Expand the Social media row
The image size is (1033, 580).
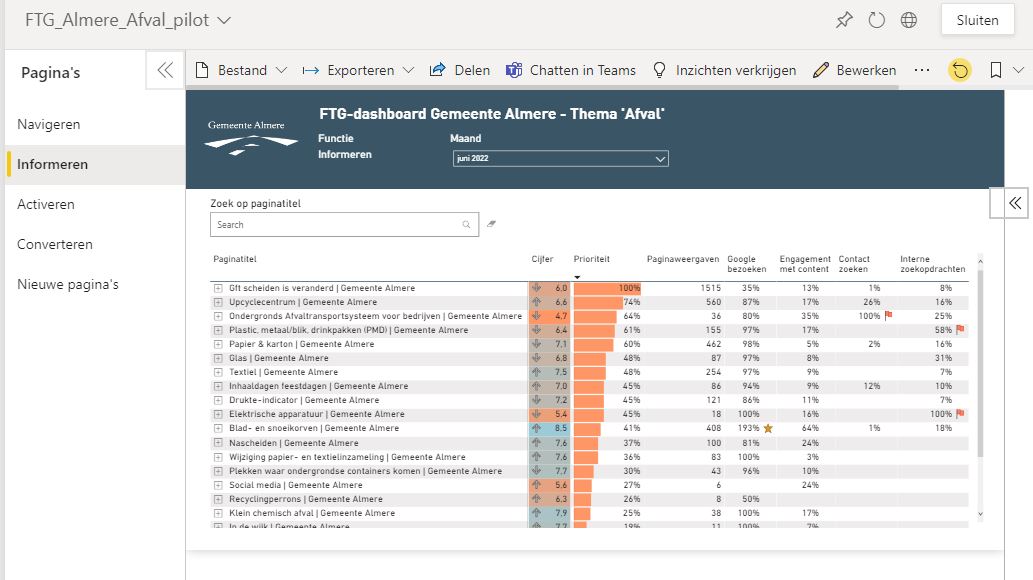click(x=218, y=485)
